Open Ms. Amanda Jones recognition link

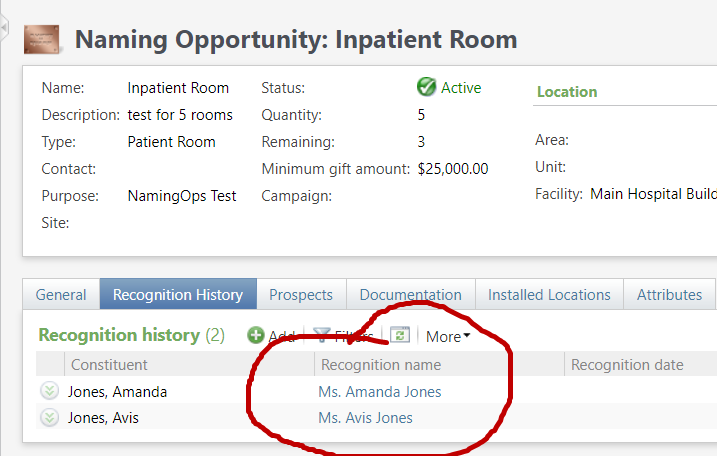[x=379, y=392]
